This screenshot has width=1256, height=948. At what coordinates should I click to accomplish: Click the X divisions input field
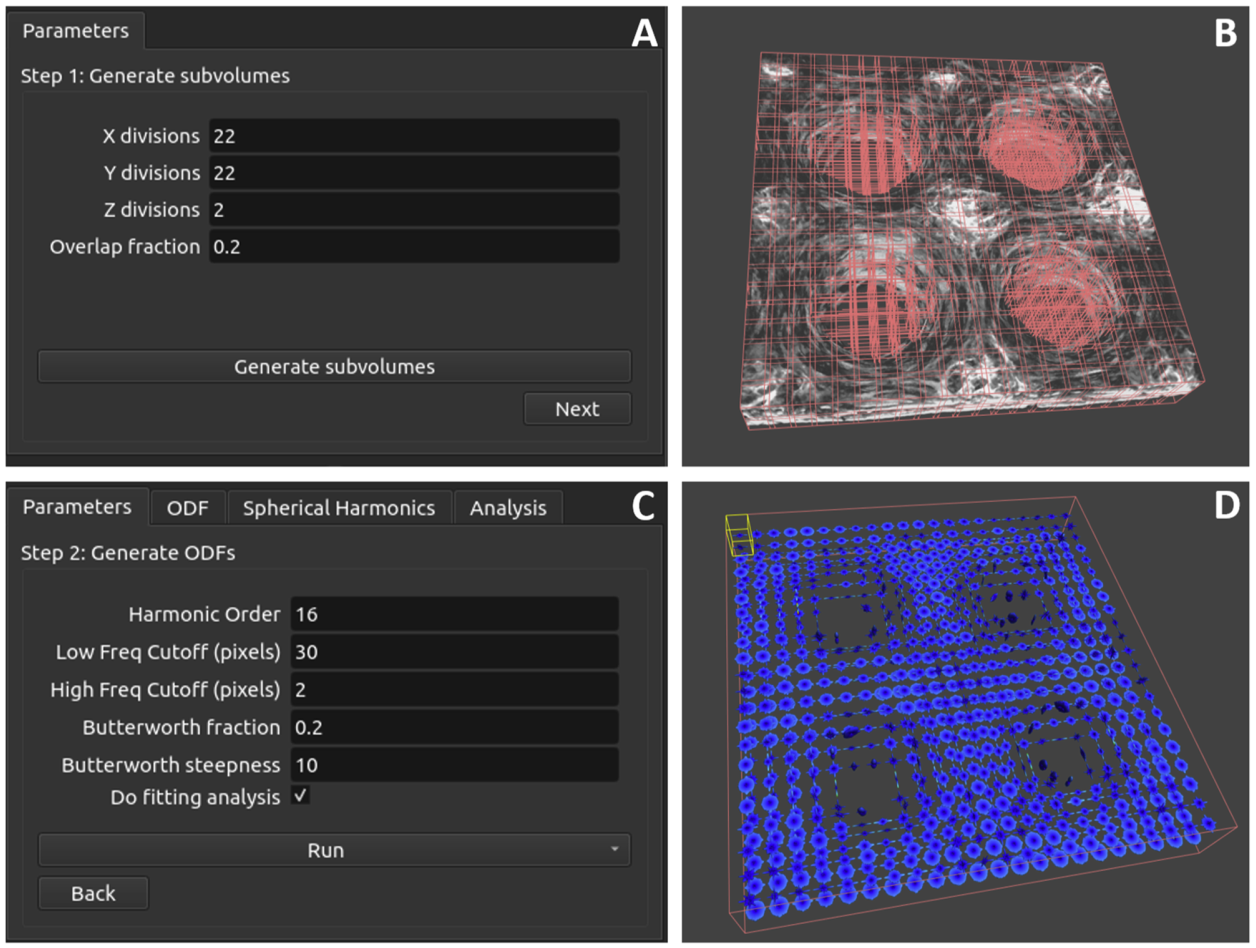(414, 136)
